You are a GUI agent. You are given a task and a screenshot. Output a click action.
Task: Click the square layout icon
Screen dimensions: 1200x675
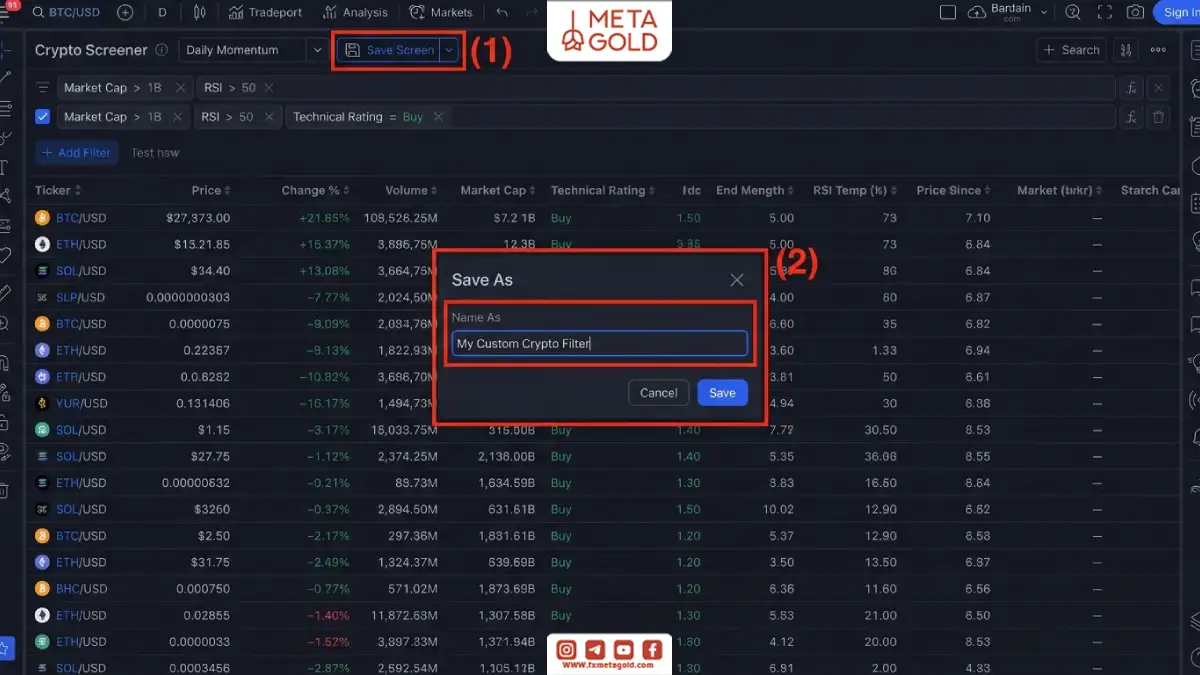(948, 12)
